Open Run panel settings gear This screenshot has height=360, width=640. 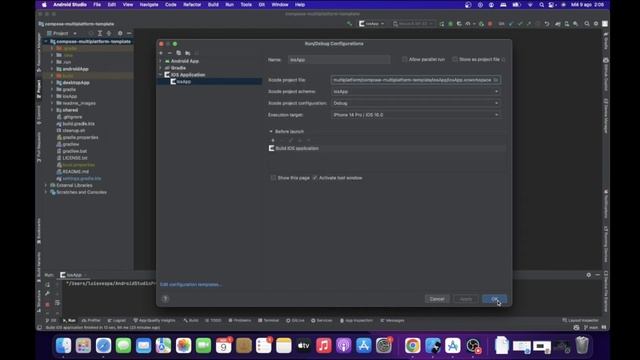(x=589, y=275)
